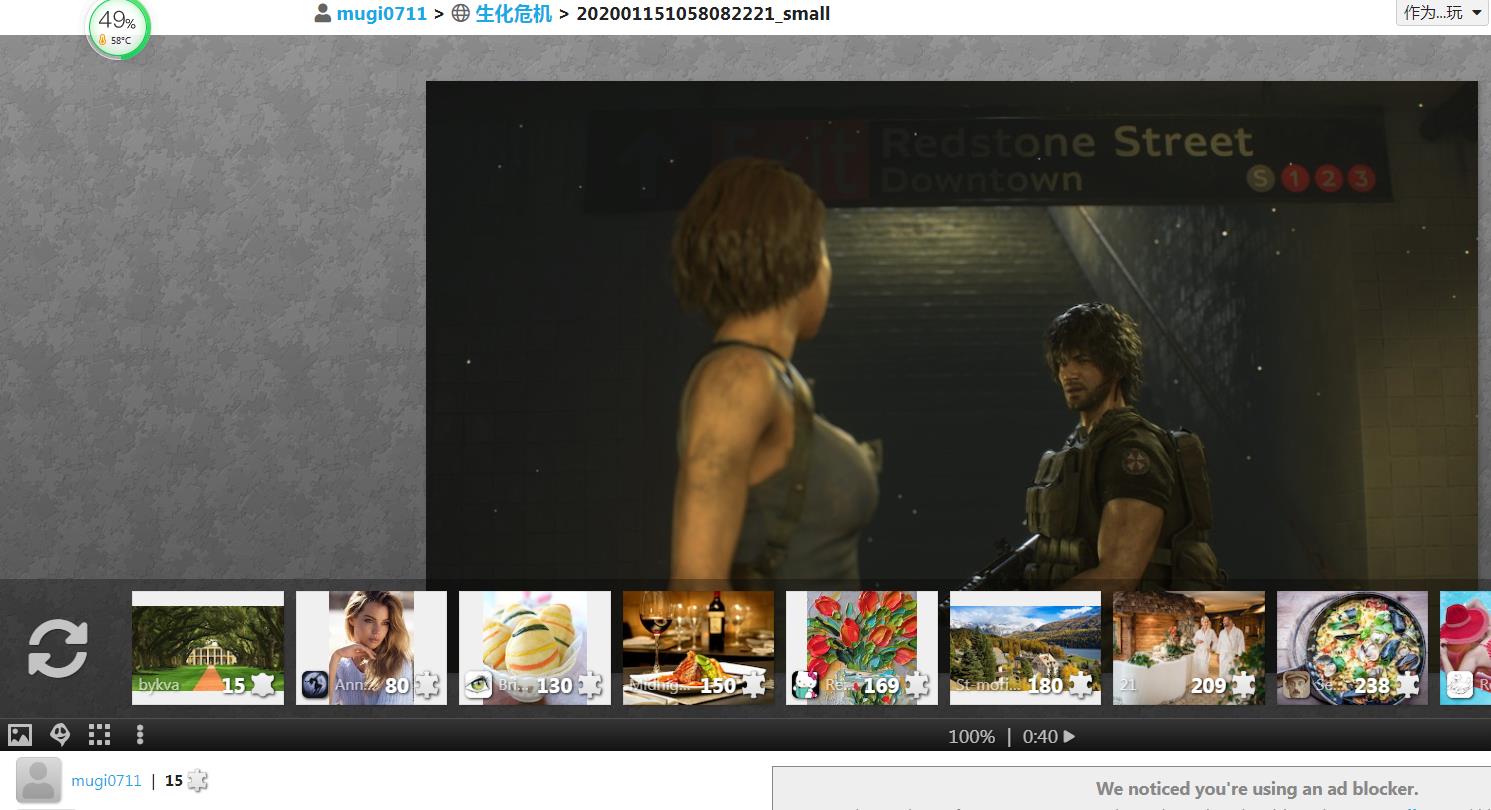The width and height of the screenshot is (1491, 810).
Task: Open the 169-piece red tulips puzzle
Action: 861,647
